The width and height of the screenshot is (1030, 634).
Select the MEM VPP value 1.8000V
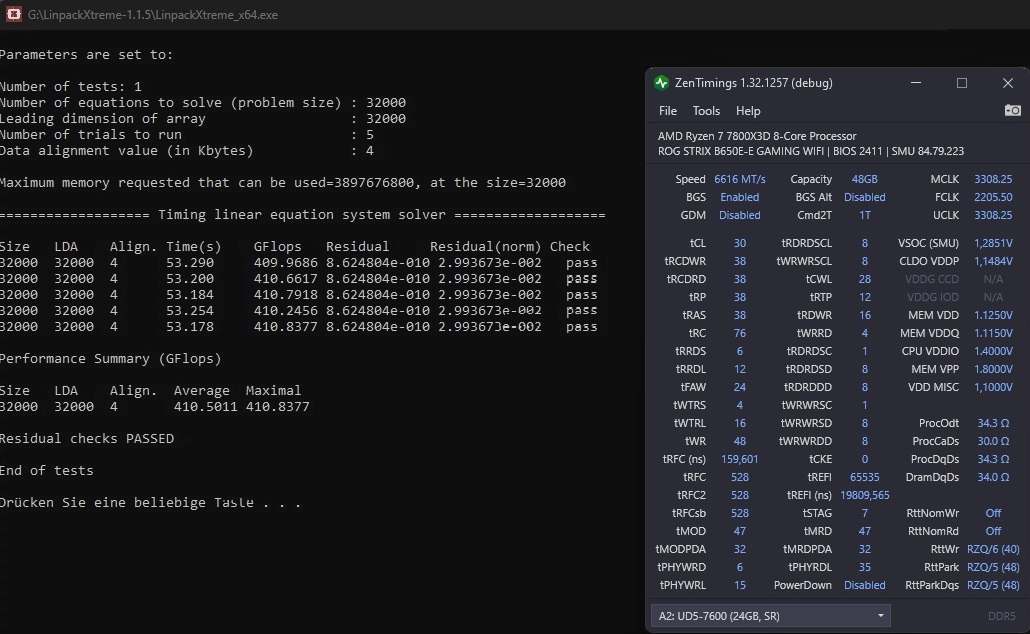pos(993,369)
